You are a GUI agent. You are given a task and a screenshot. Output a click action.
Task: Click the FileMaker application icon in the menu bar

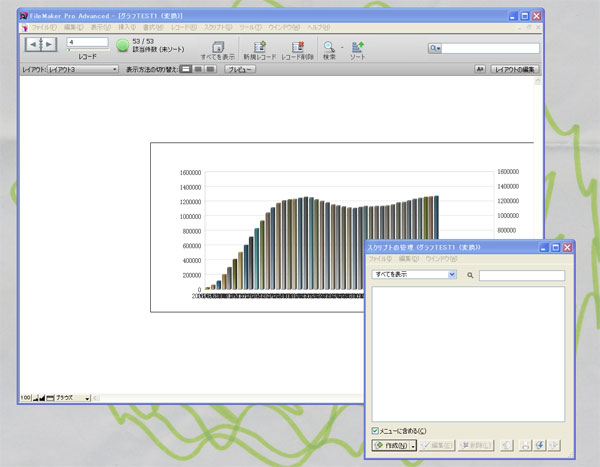pyautogui.click(x=24, y=28)
